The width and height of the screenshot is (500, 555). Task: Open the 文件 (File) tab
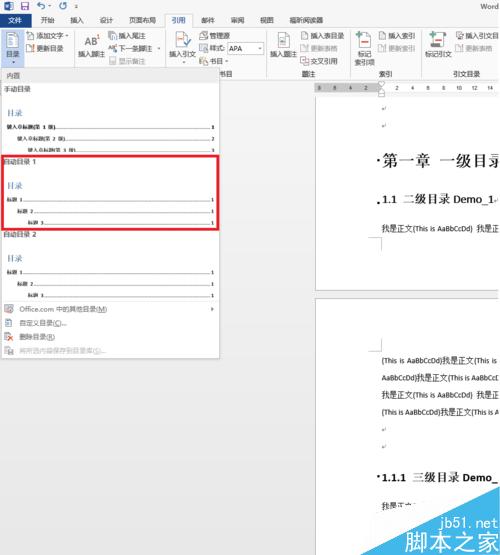tap(15, 21)
